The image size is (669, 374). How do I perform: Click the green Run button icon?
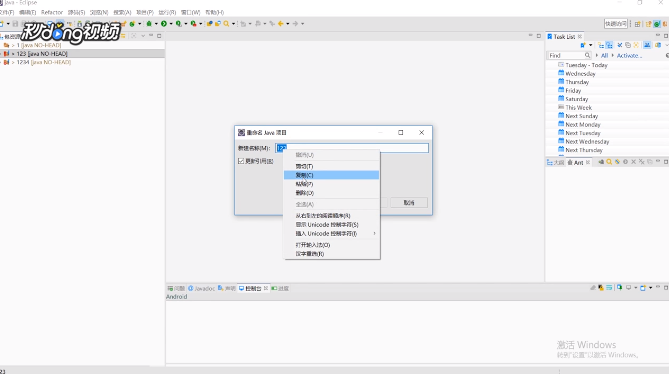pos(164,24)
